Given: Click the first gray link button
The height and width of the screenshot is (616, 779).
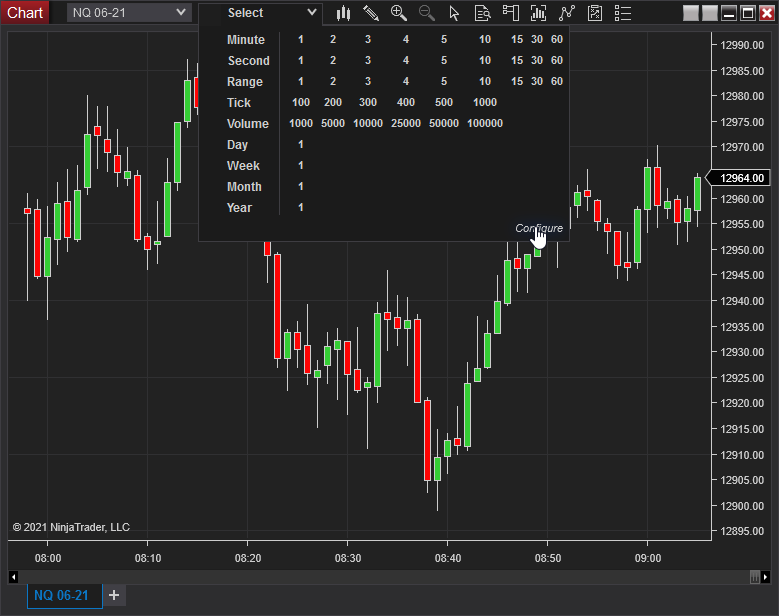Looking at the screenshot, I should [691, 13].
